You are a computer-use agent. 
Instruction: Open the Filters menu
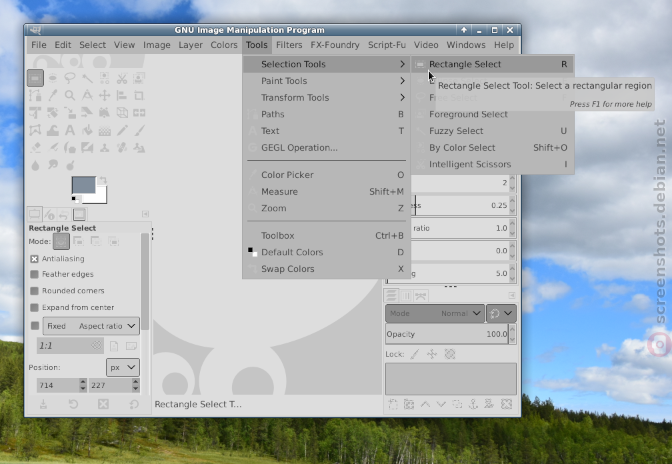tap(289, 45)
